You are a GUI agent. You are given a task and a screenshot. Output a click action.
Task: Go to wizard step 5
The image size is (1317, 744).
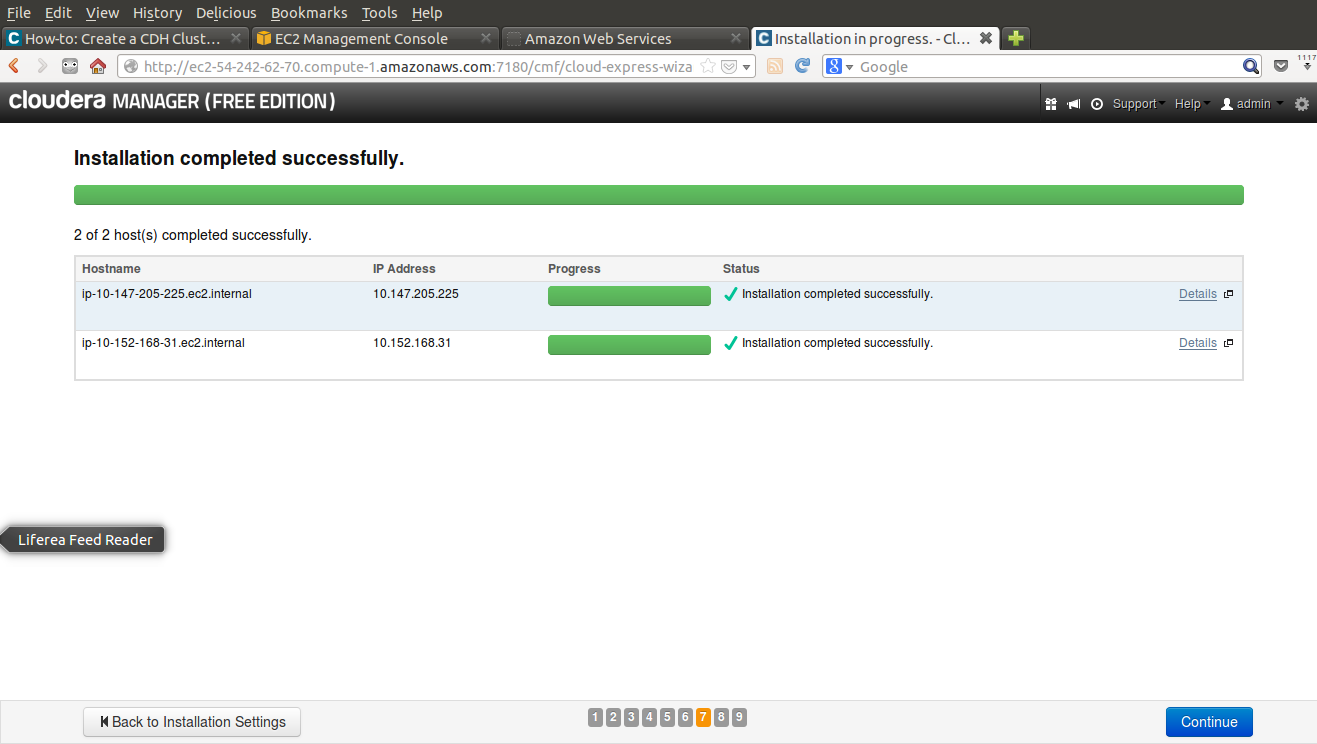coord(668,717)
